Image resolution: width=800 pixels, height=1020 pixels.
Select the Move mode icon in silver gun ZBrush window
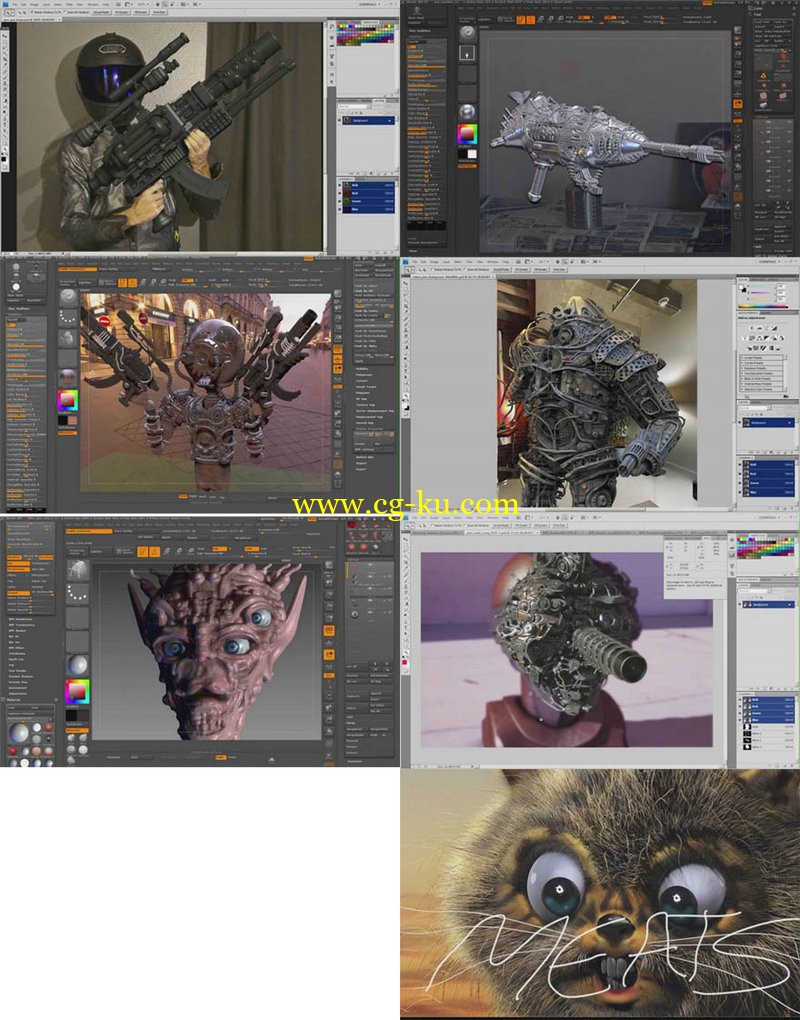click(540, 19)
